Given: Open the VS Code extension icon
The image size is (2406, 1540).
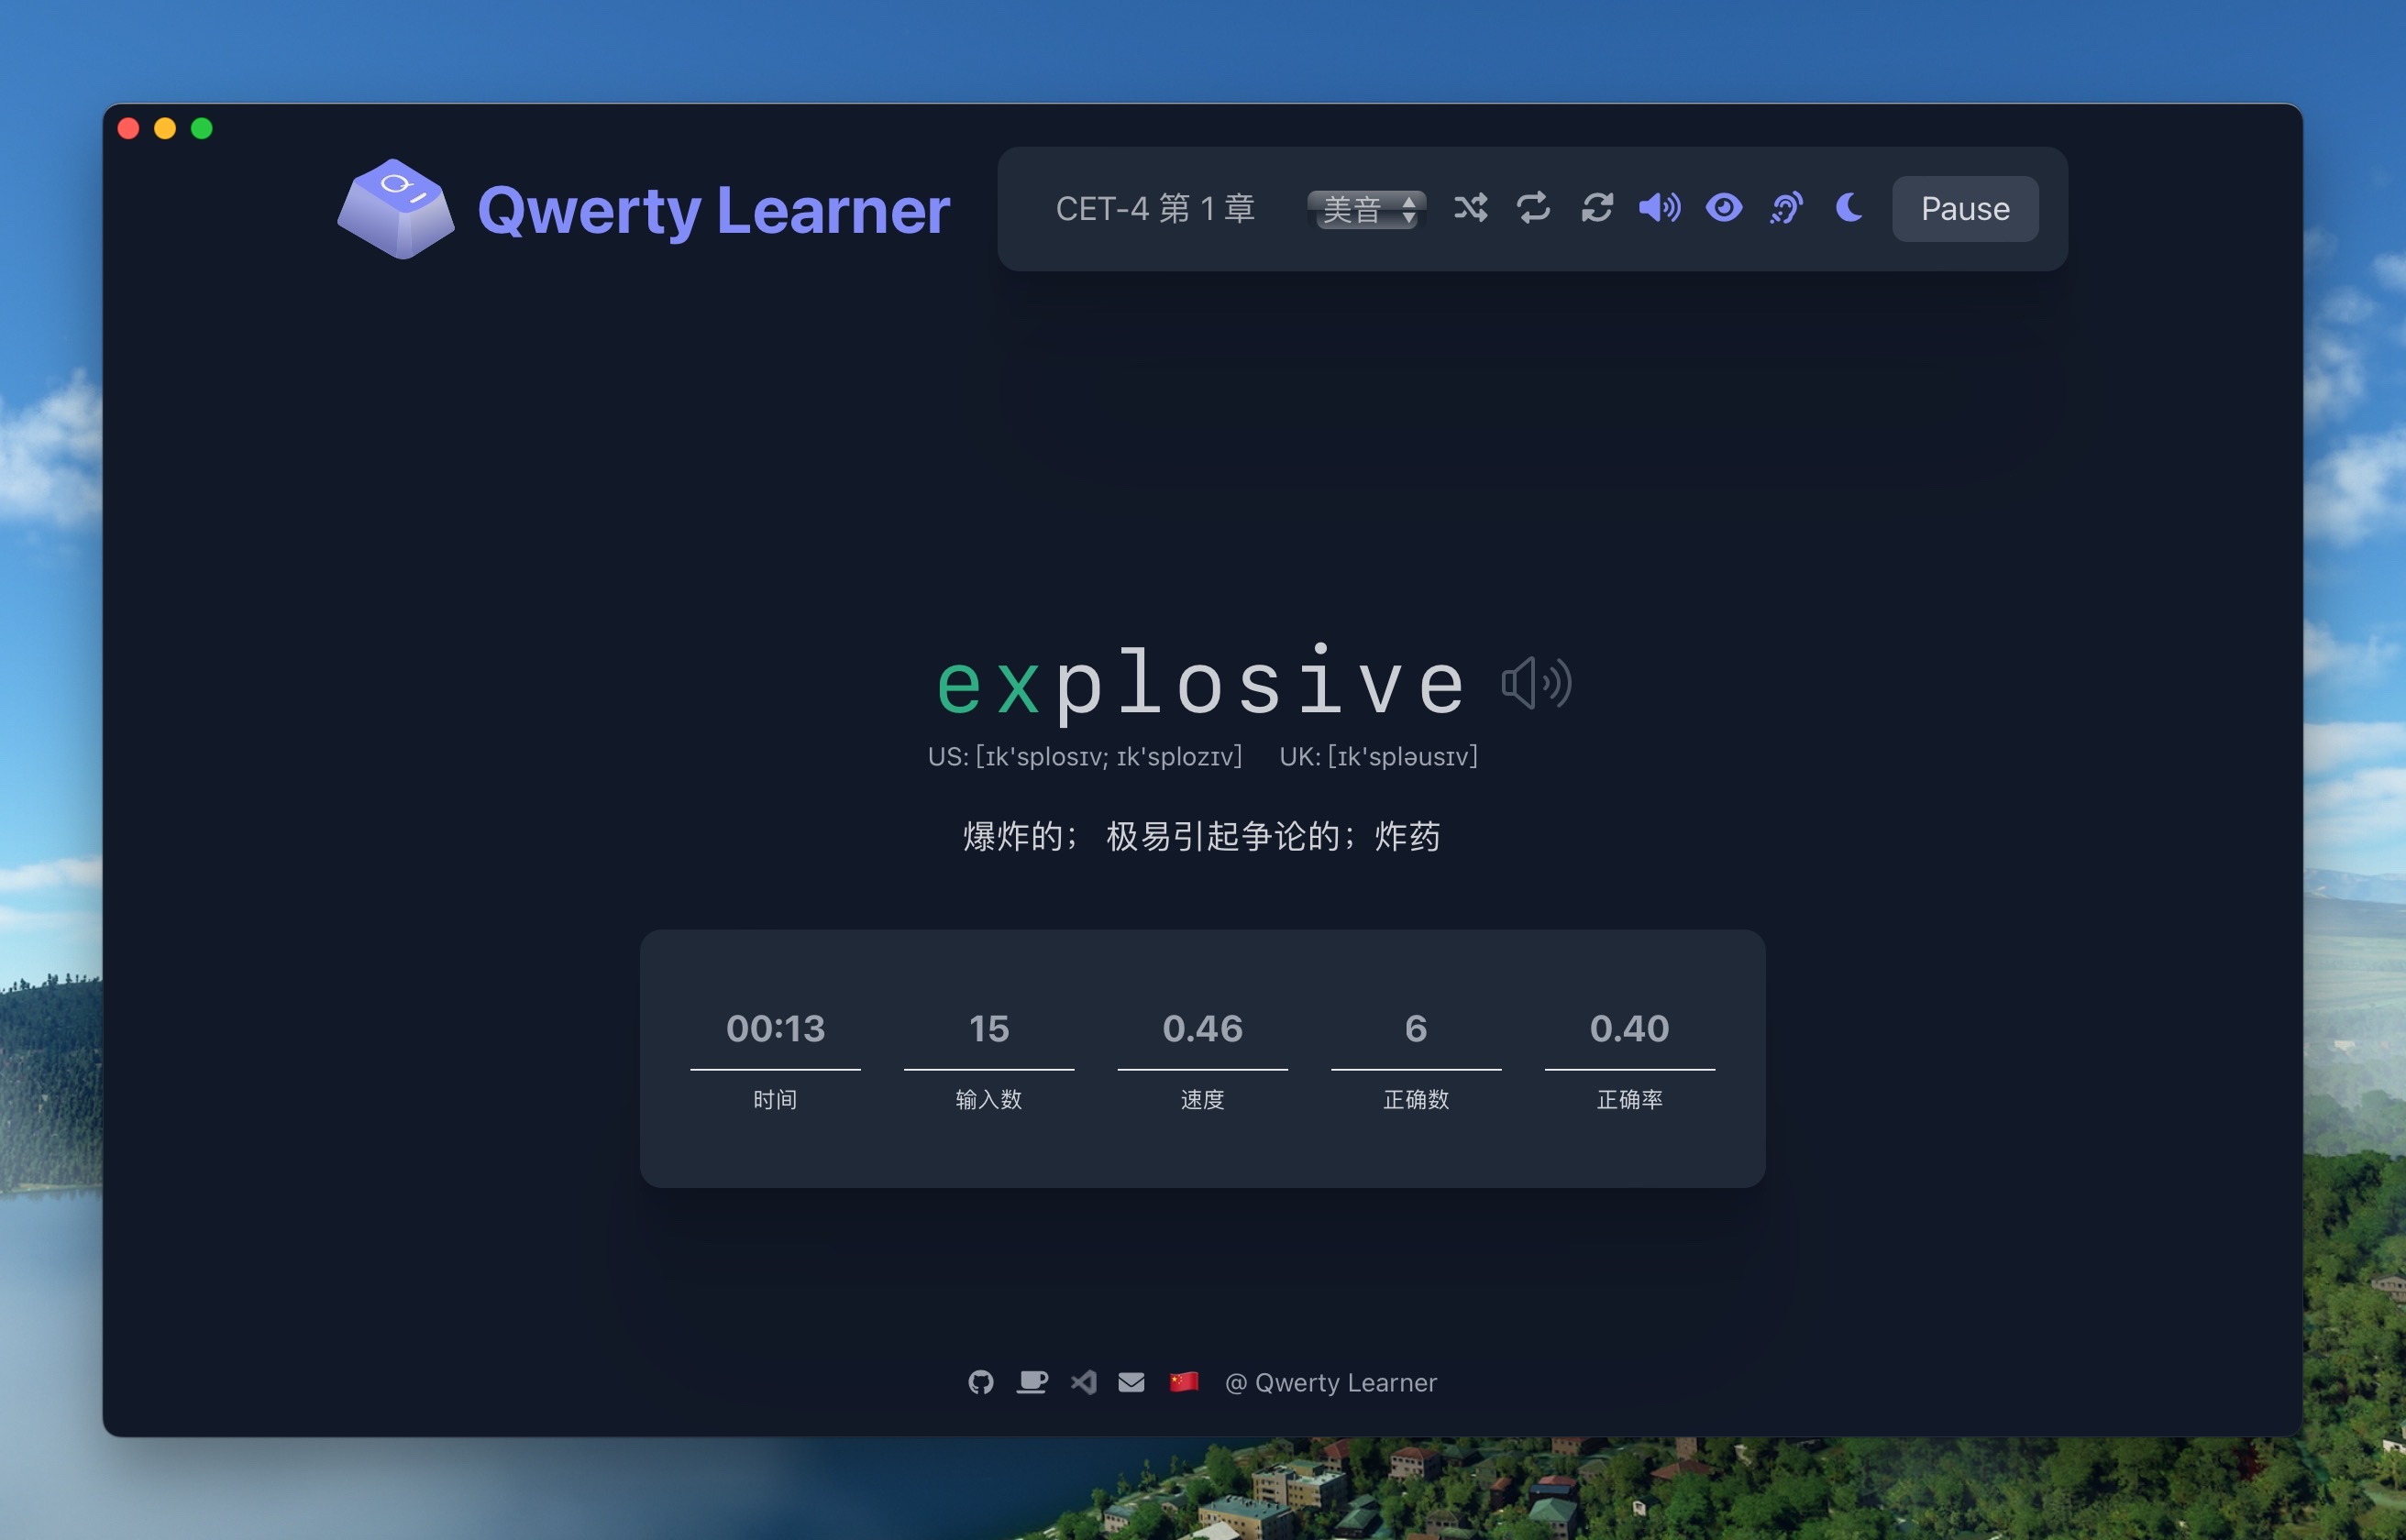Looking at the screenshot, I should 1083,1382.
